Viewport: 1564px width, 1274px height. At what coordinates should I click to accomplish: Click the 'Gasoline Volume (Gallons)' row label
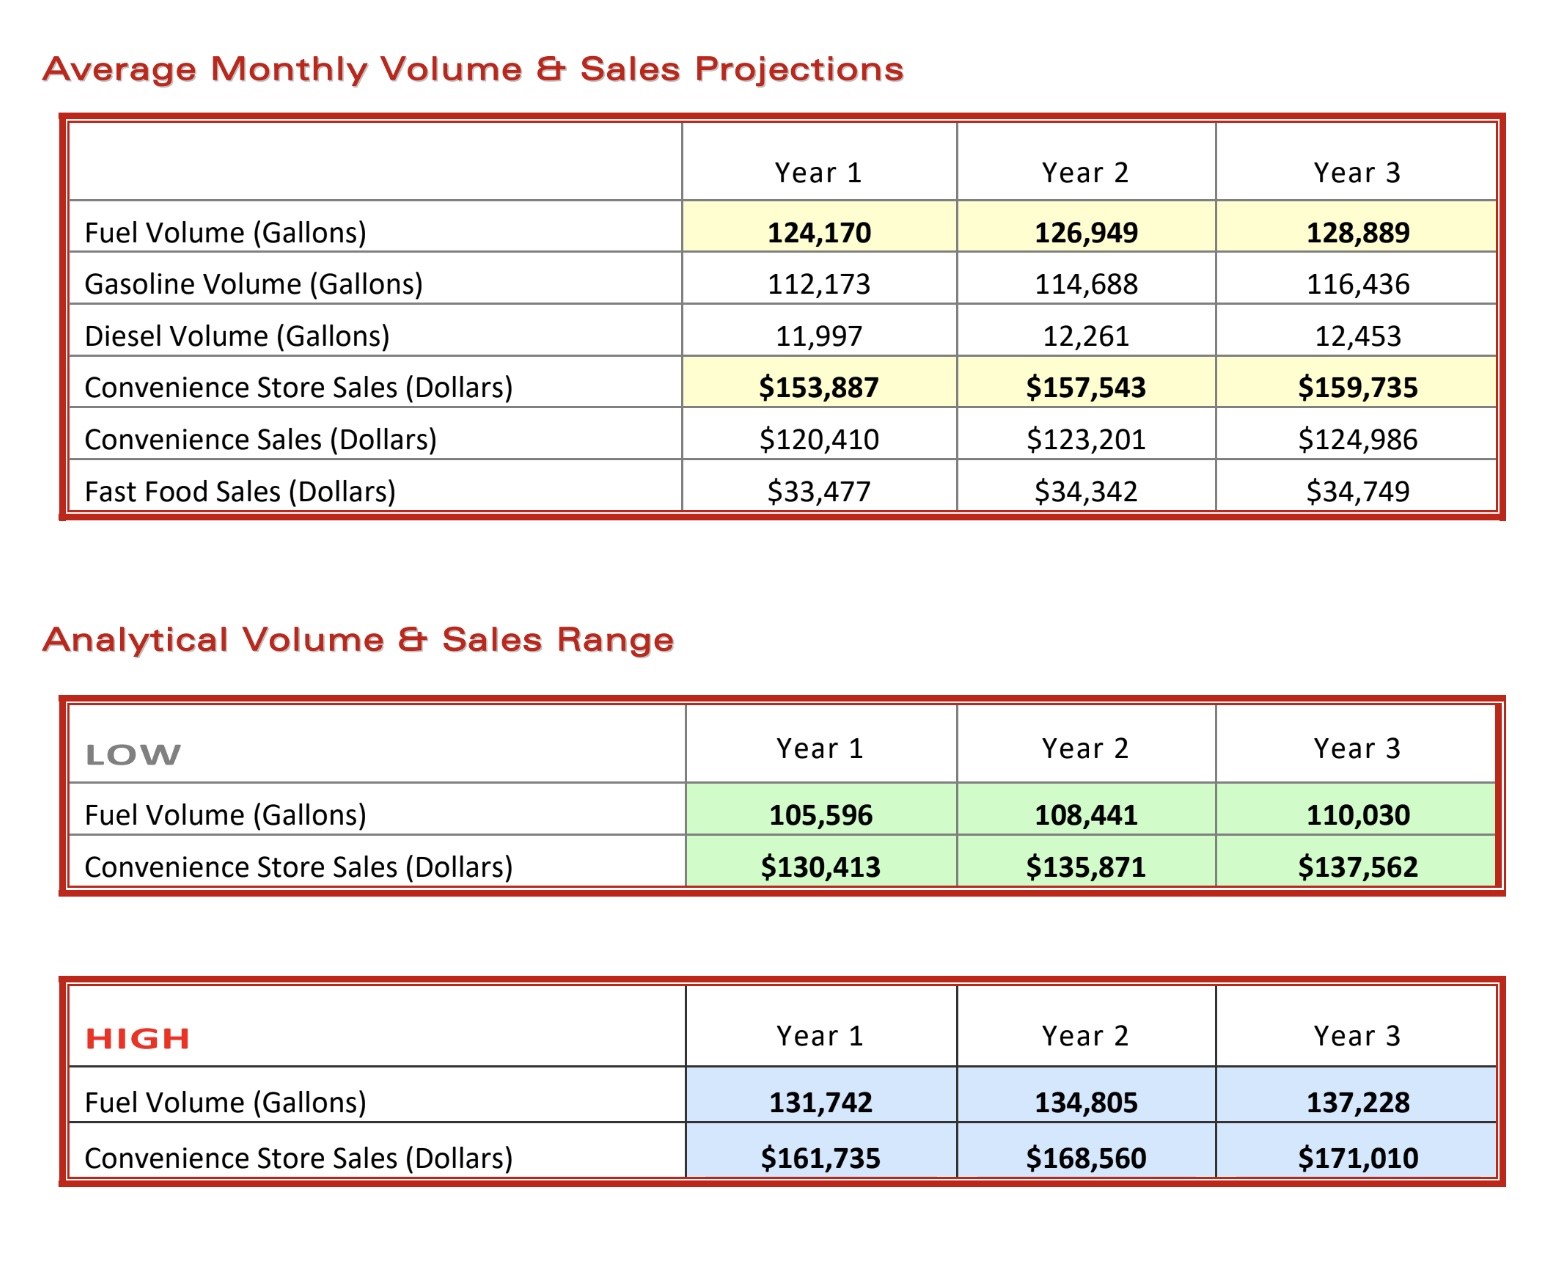pyautogui.click(x=254, y=285)
